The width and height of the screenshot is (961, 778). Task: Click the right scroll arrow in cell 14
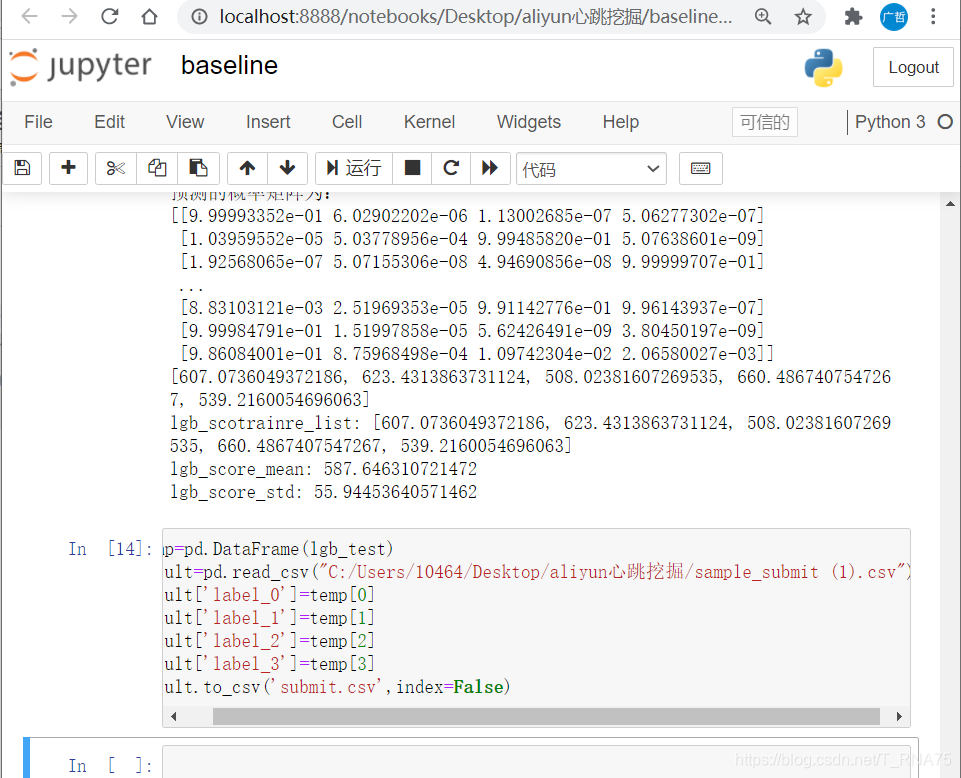click(899, 716)
